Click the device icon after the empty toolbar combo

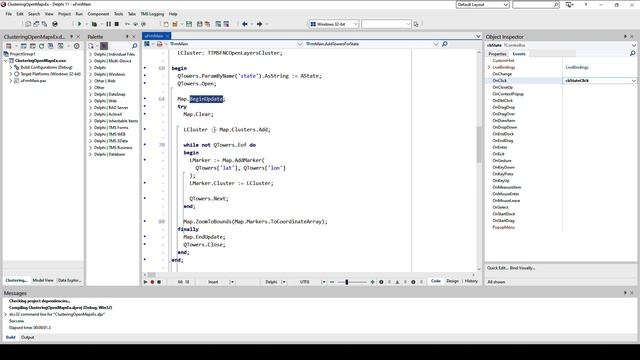pyautogui.click(x=416, y=24)
